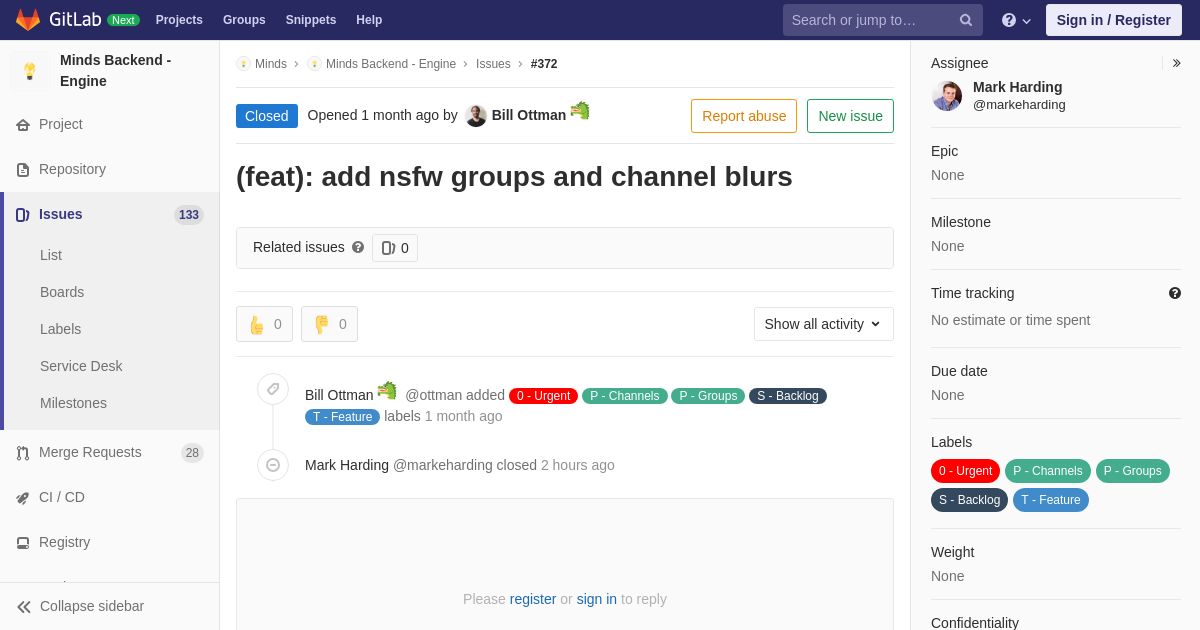Open the Help question mark menu

click(x=1016, y=20)
